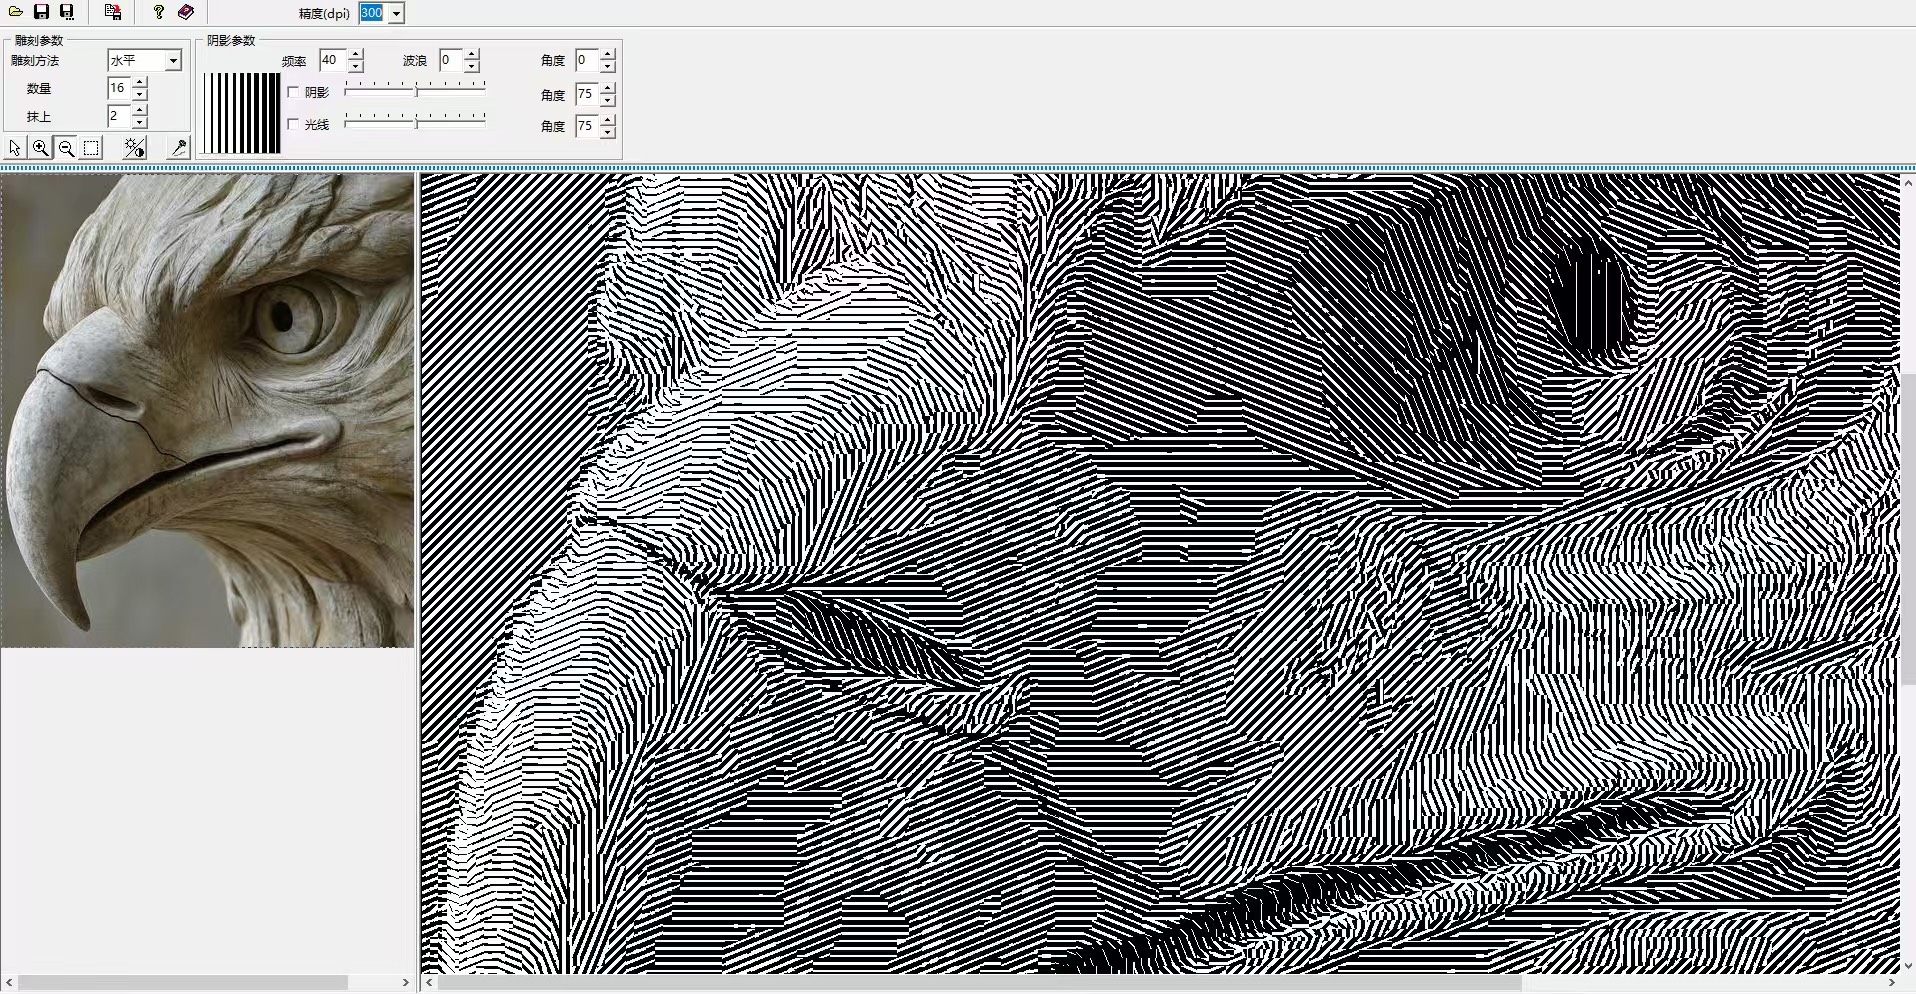The width and height of the screenshot is (1916, 994).
Task: Click the engraving preview horizontal scrollbar thumb
Action: click(x=978, y=983)
